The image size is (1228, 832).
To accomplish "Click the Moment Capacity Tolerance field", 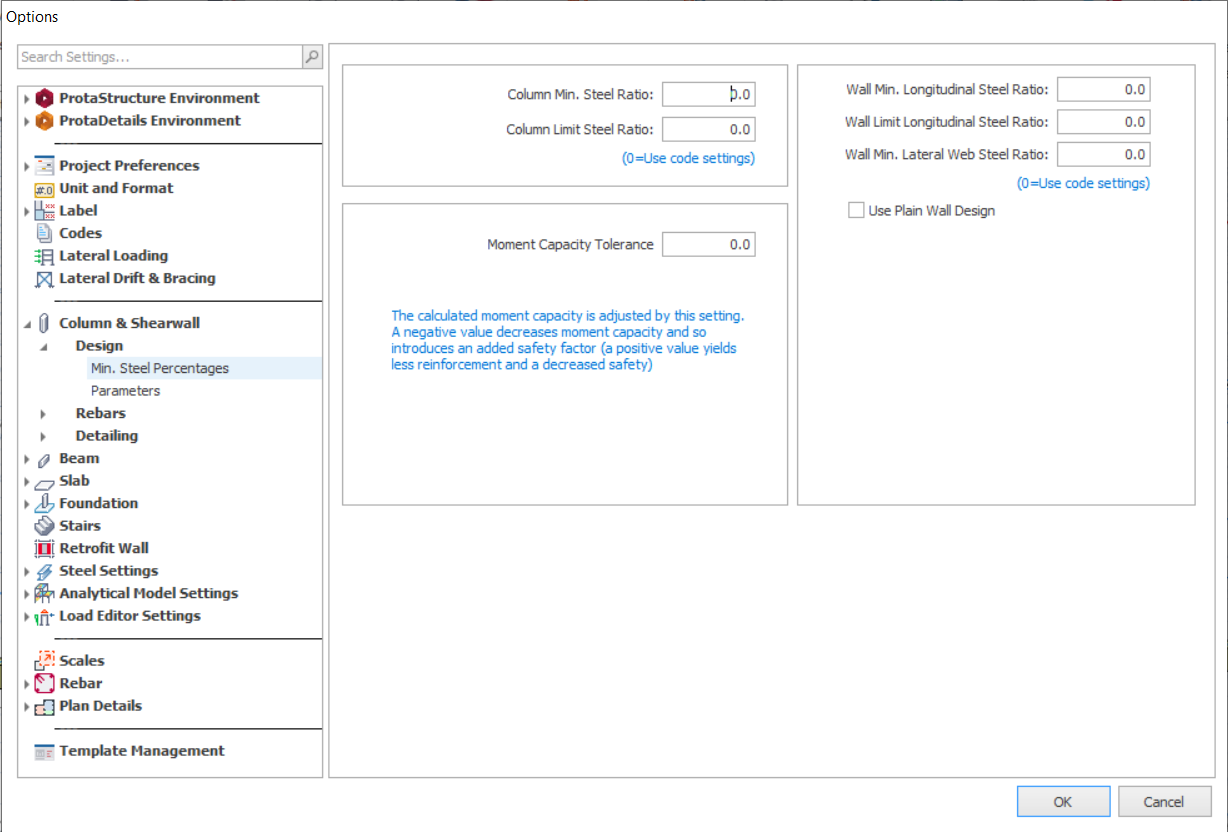I will coord(708,244).
